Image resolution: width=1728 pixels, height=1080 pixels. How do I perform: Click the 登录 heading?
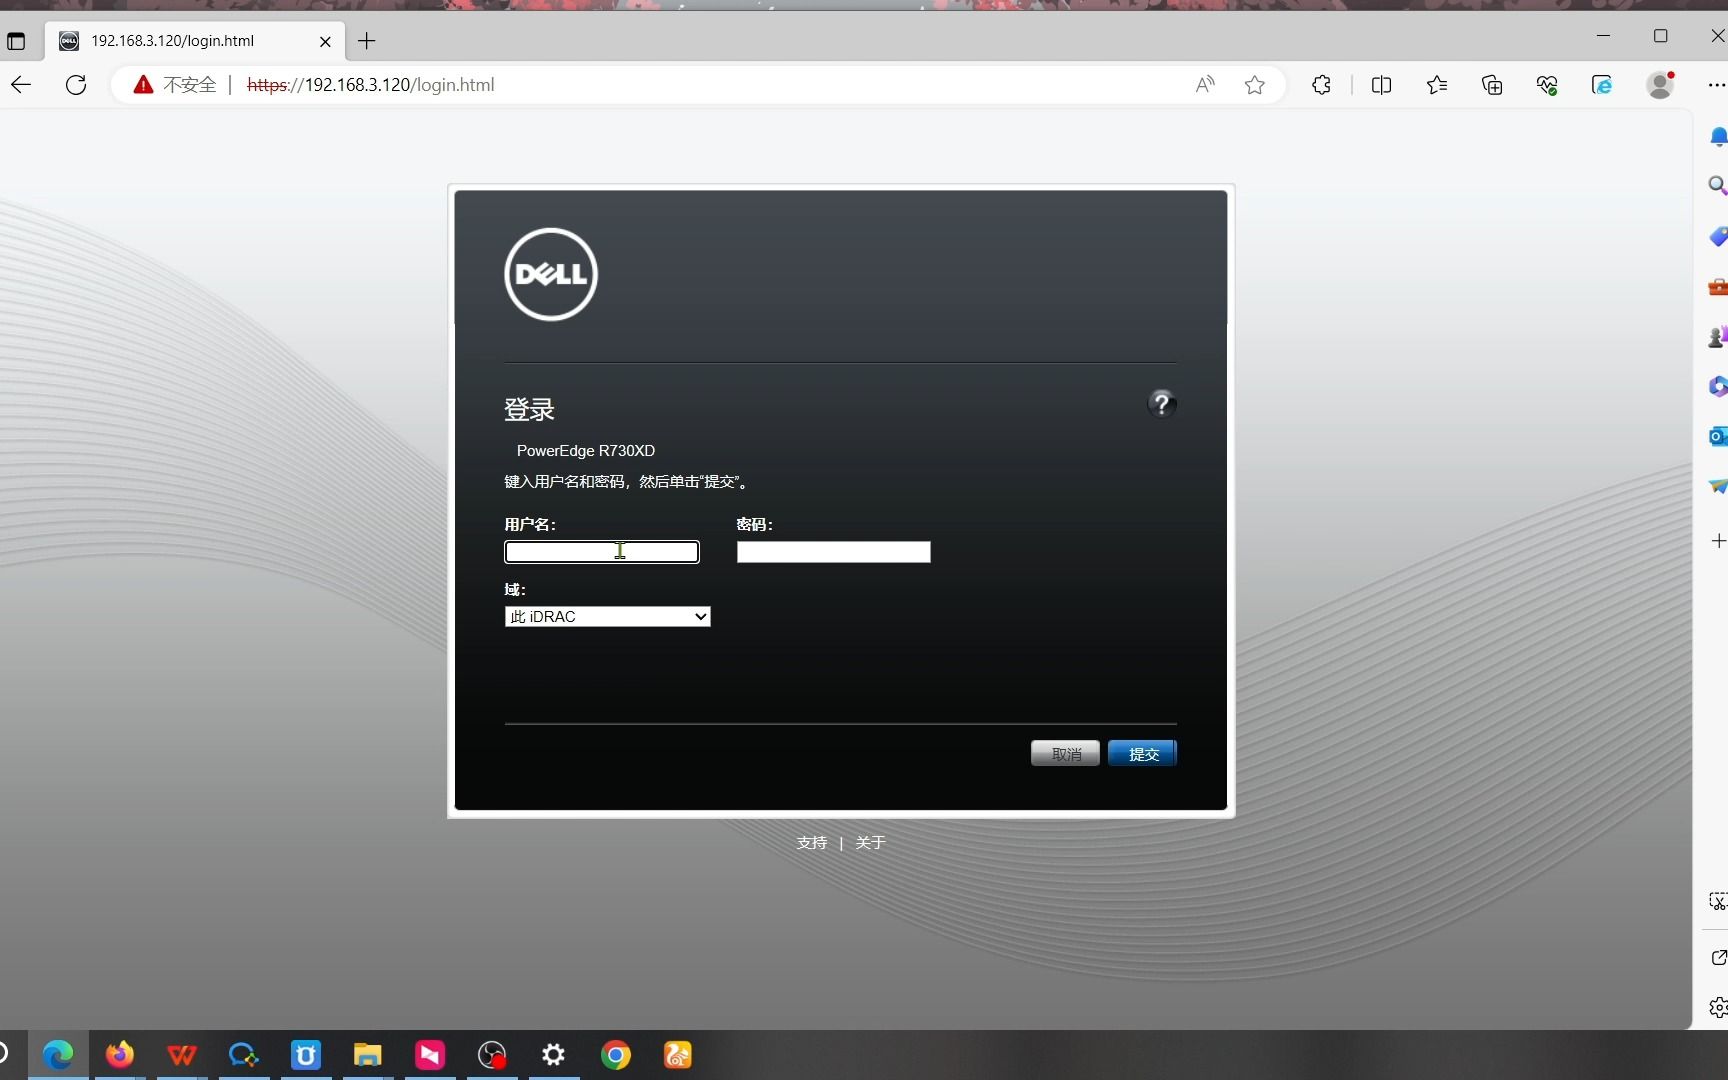point(529,409)
